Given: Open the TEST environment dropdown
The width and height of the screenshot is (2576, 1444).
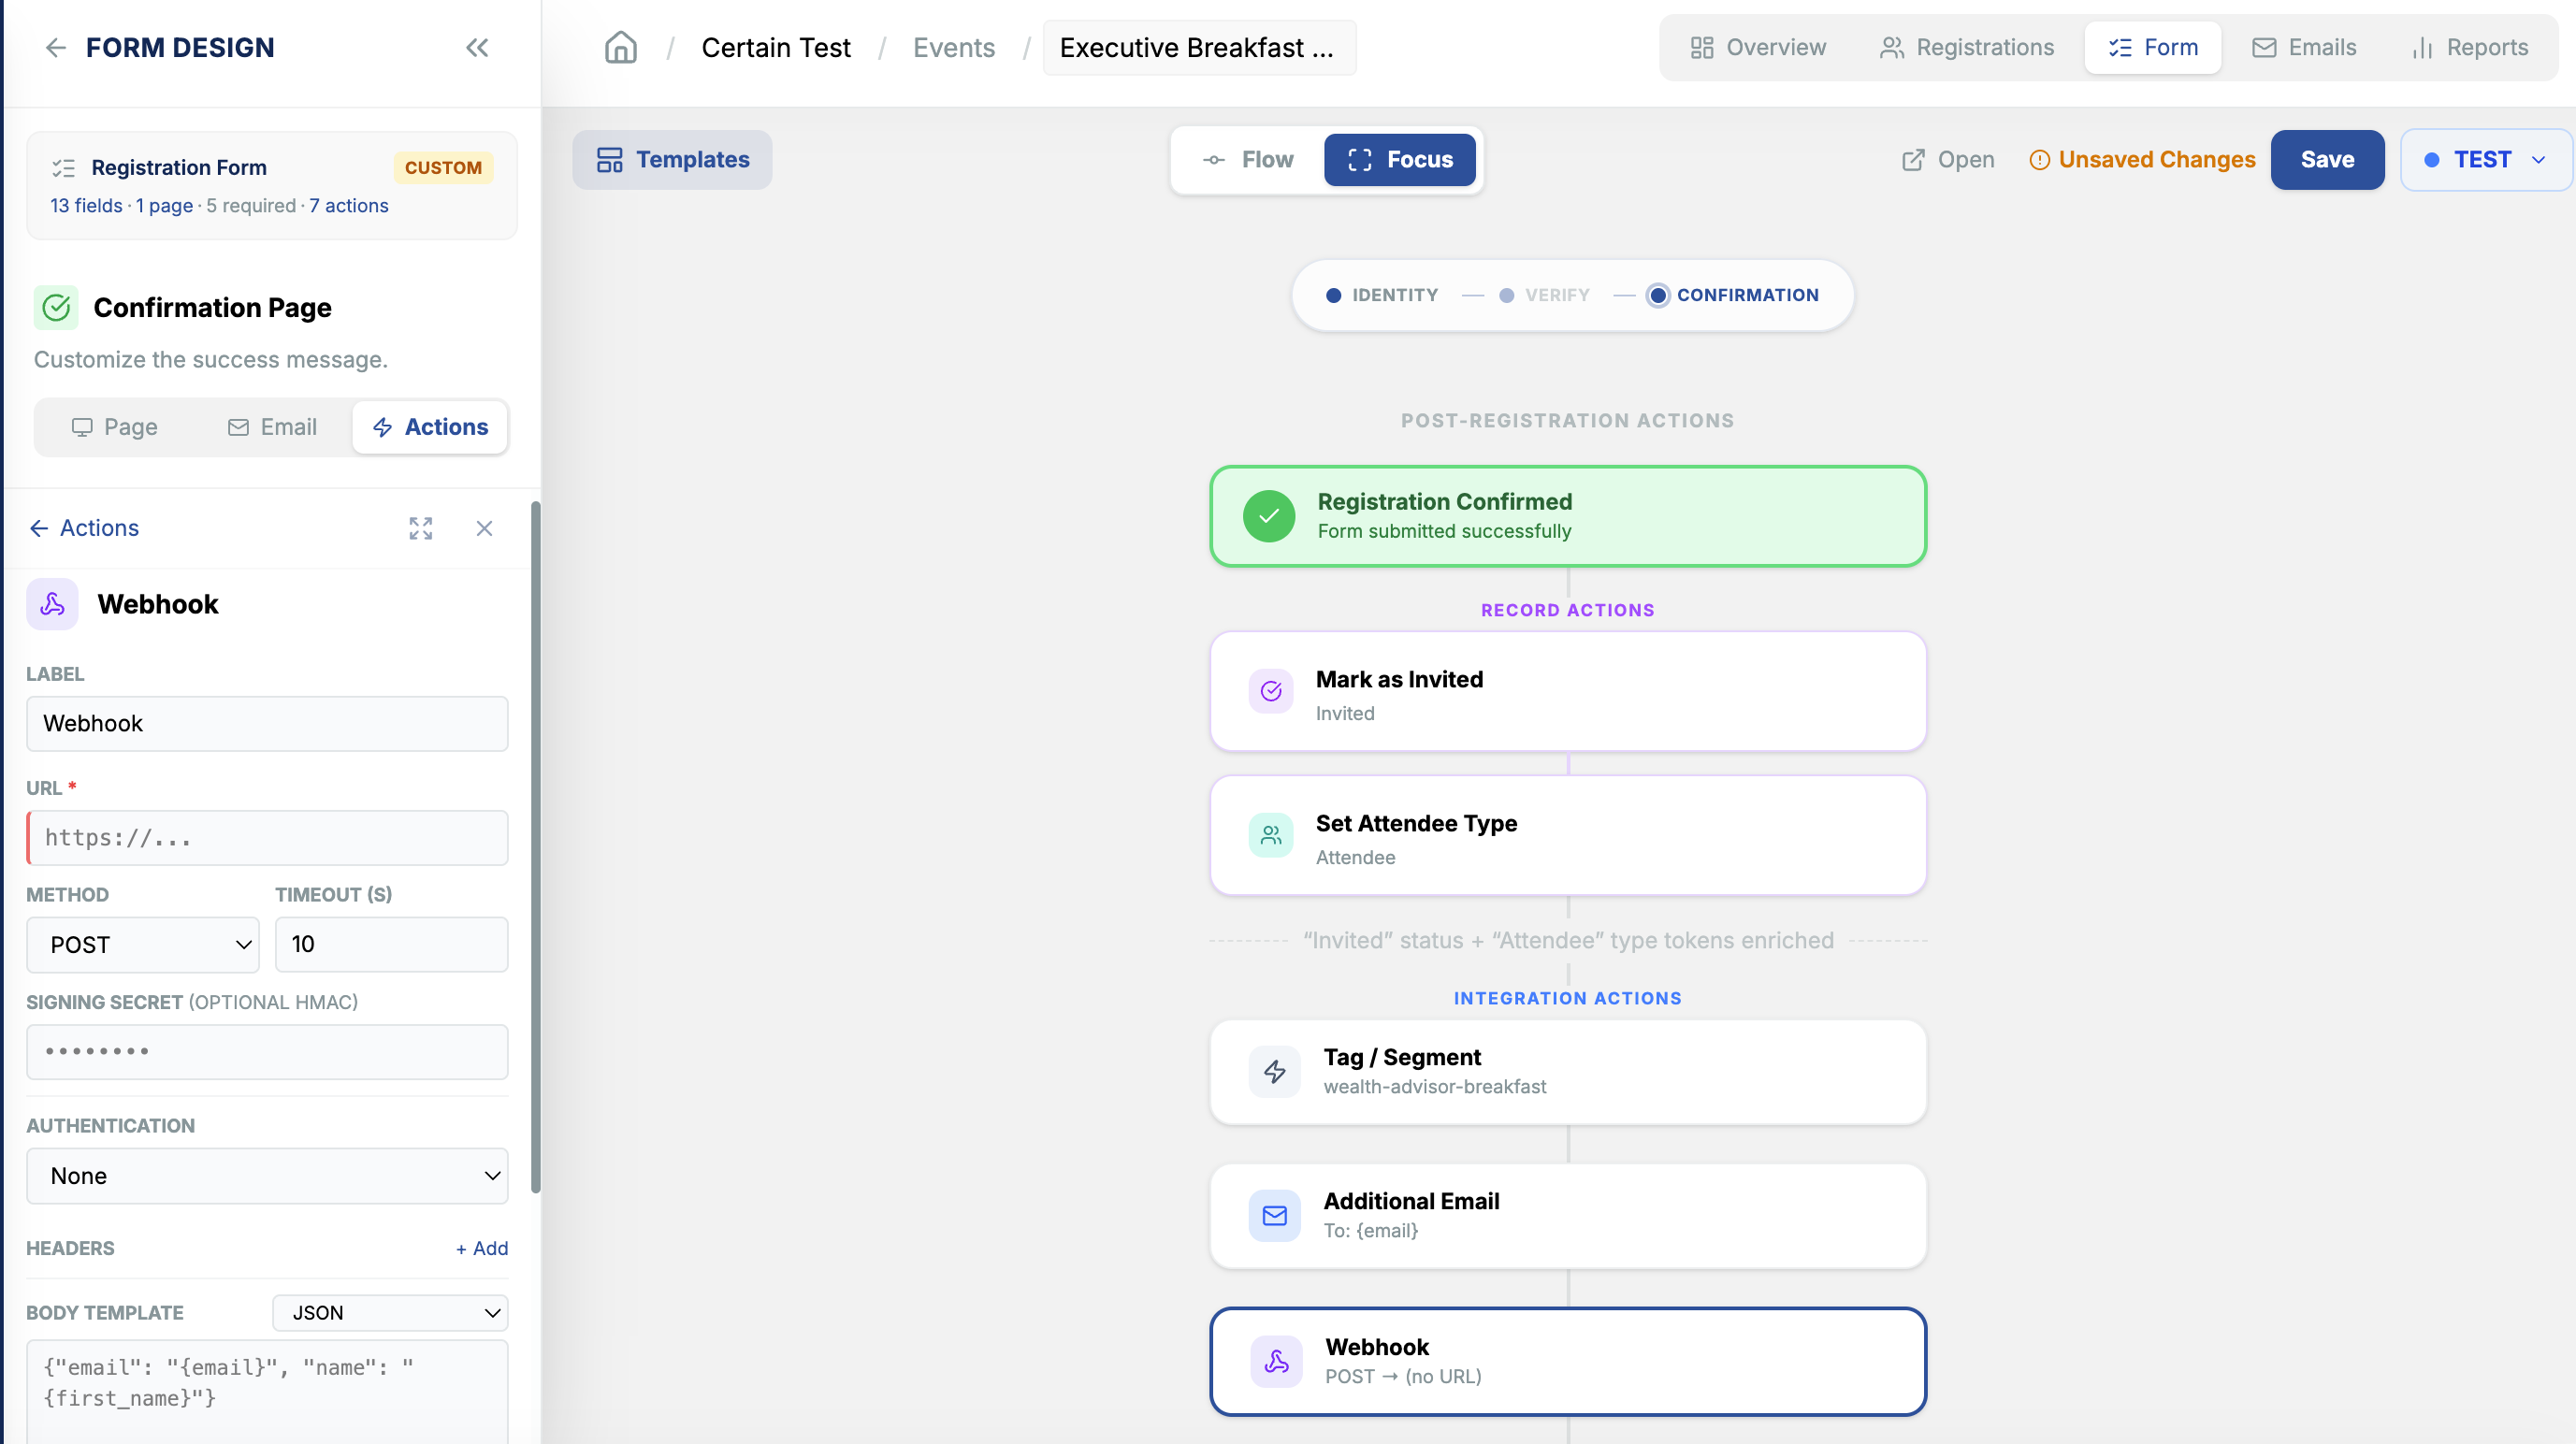Looking at the screenshot, I should click(x=2485, y=159).
